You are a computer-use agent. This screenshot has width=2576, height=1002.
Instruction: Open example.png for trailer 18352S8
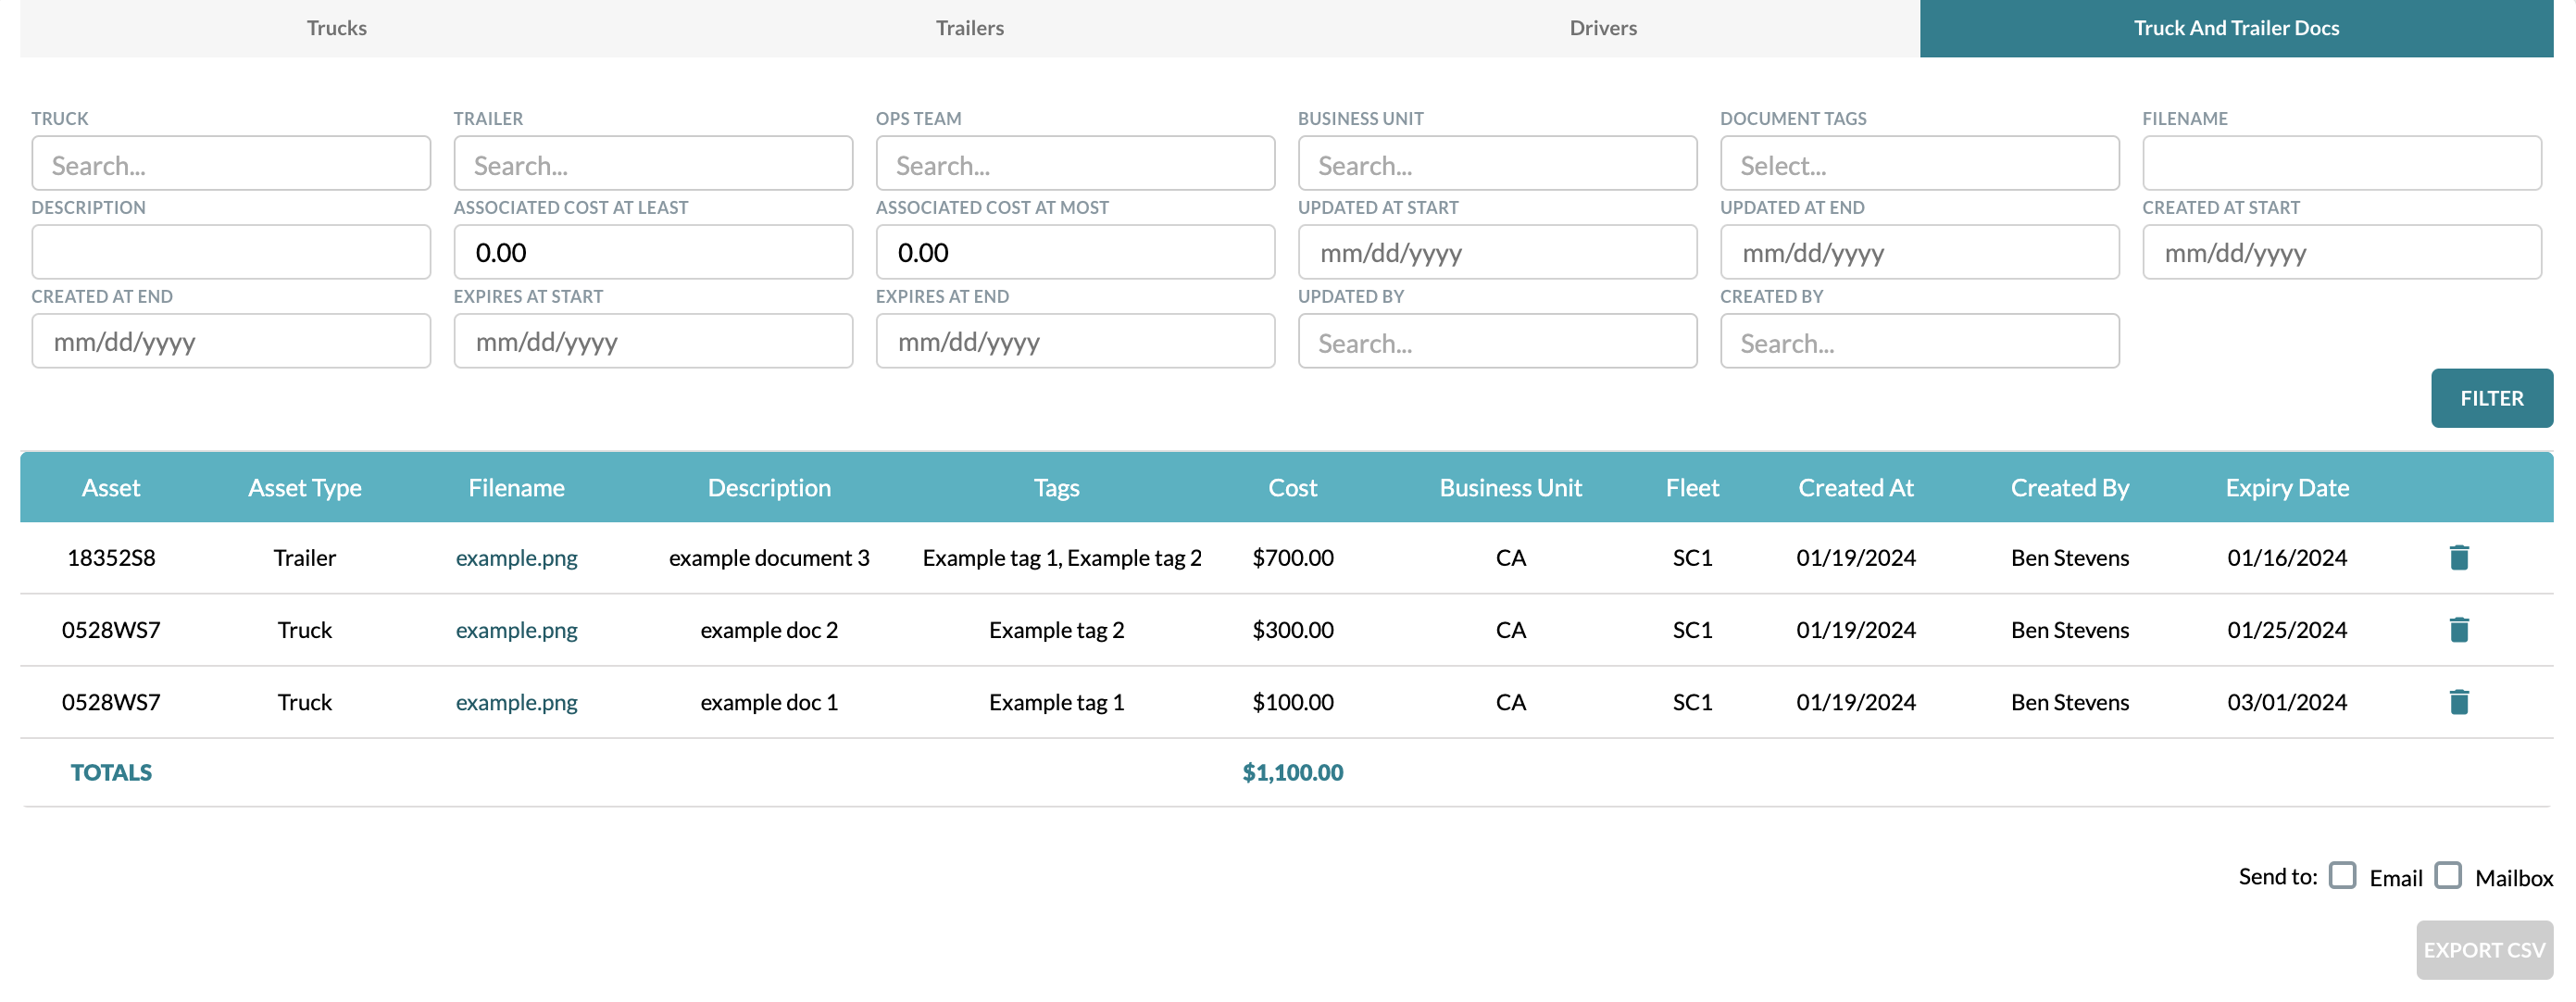coord(516,557)
